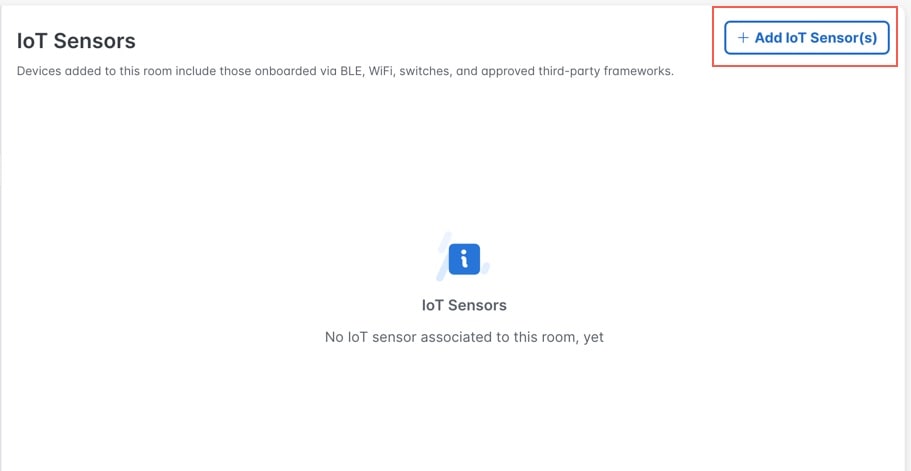The width and height of the screenshot is (911, 471).
Task: Click the Add IoT Sensor(s) button
Action: pos(806,38)
